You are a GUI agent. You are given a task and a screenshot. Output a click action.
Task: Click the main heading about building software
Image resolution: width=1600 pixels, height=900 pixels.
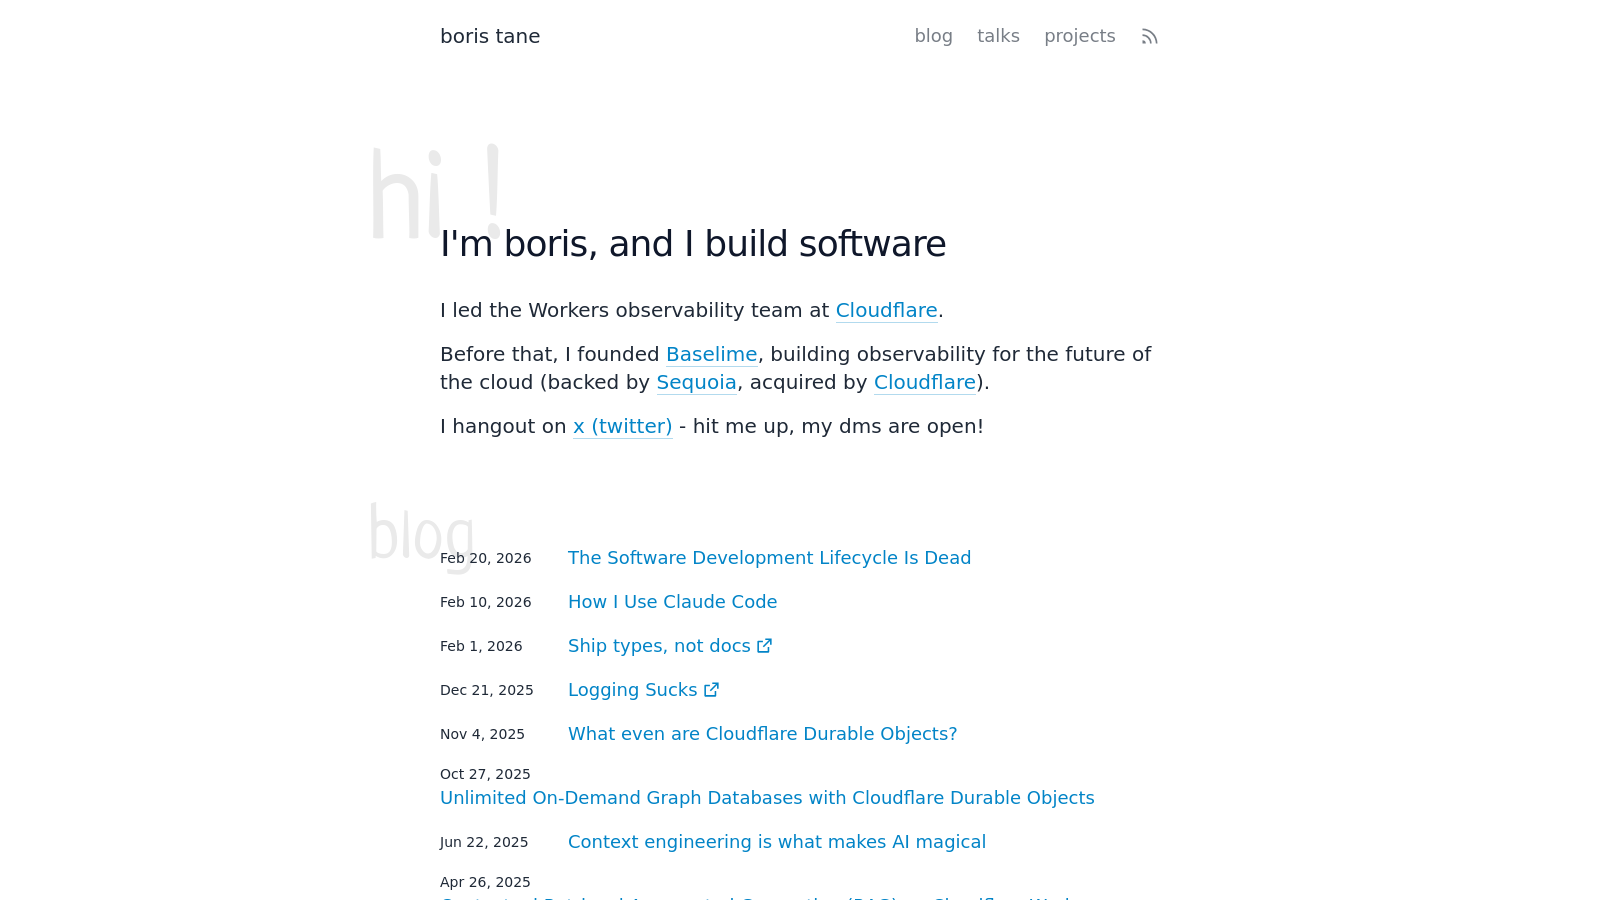693,244
